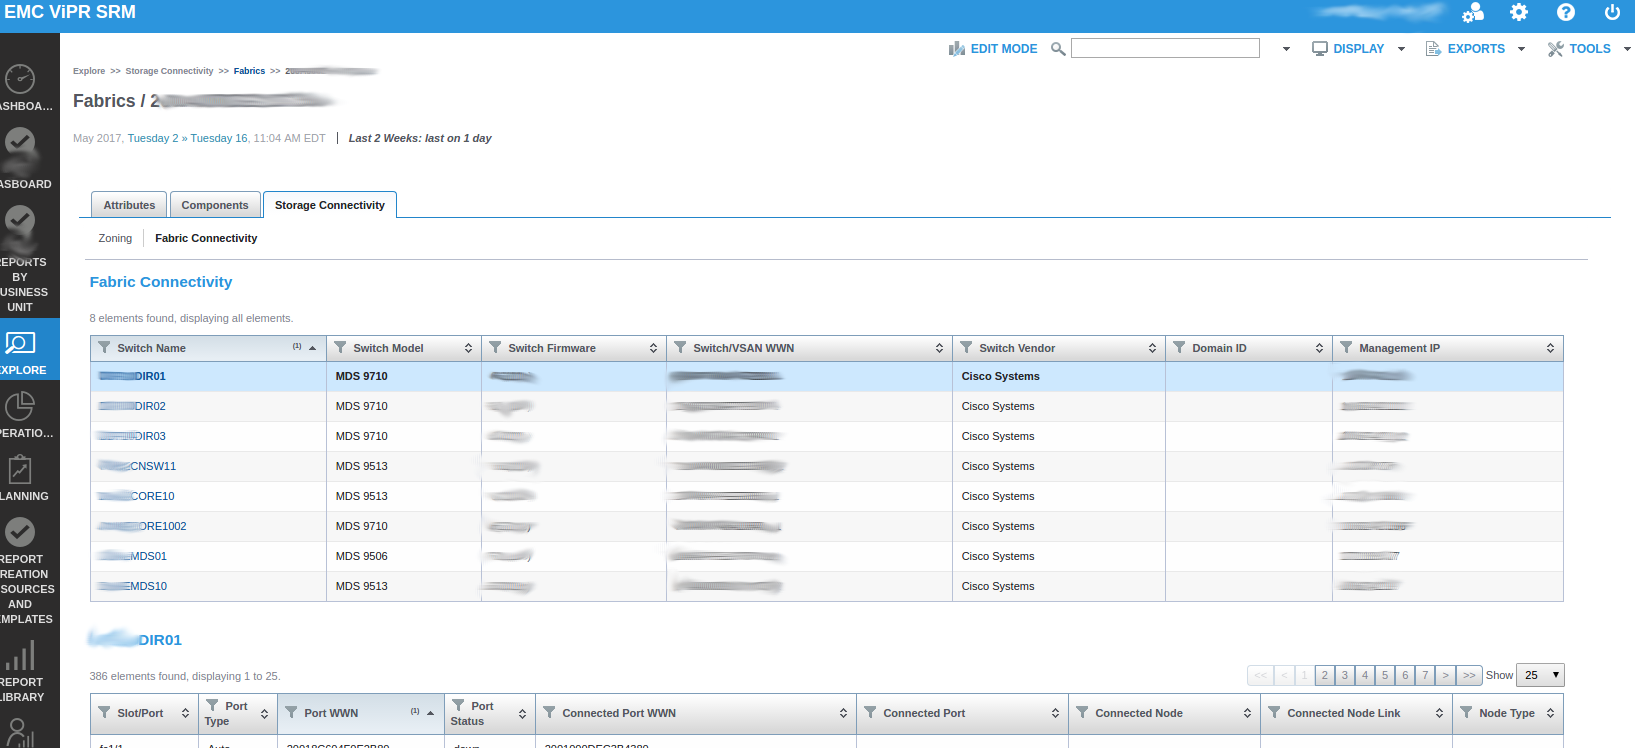Expand the search options dropdown arrow

(x=1286, y=49)
